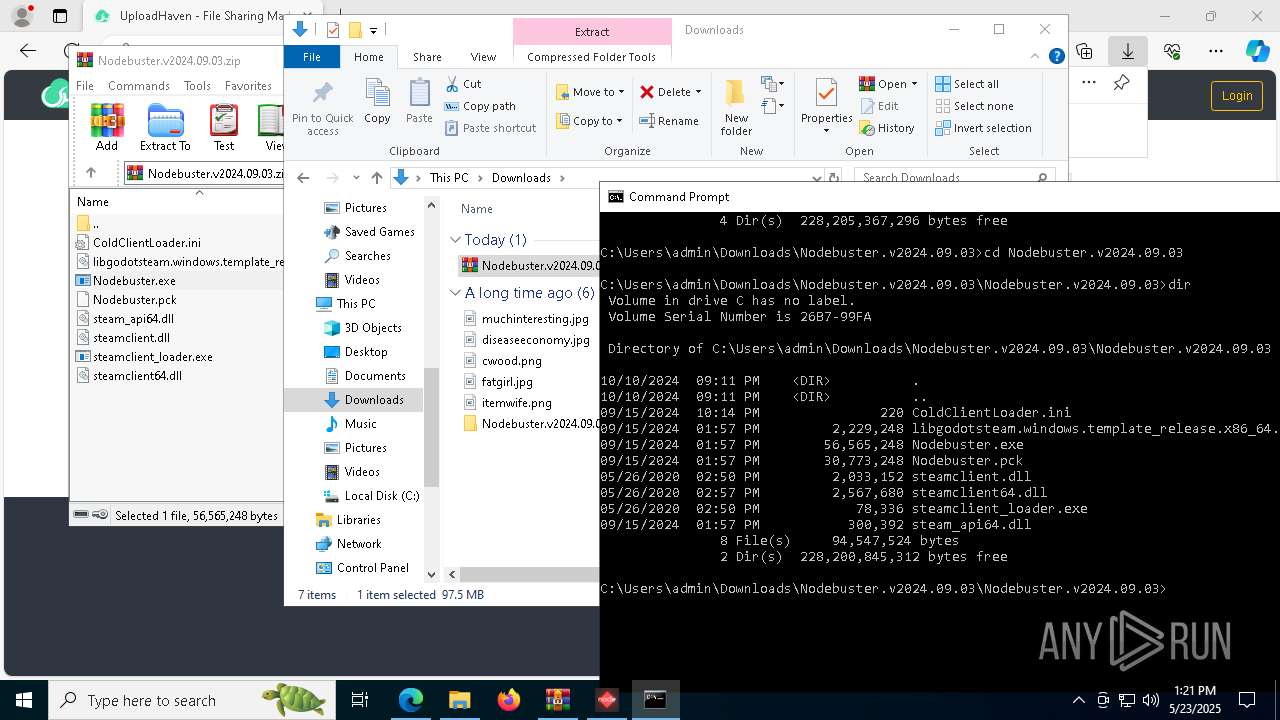Screen dimensions: 1280x720
Task: Click the Explorer Up arrow navigation button
Action: [x=376, y=178]
